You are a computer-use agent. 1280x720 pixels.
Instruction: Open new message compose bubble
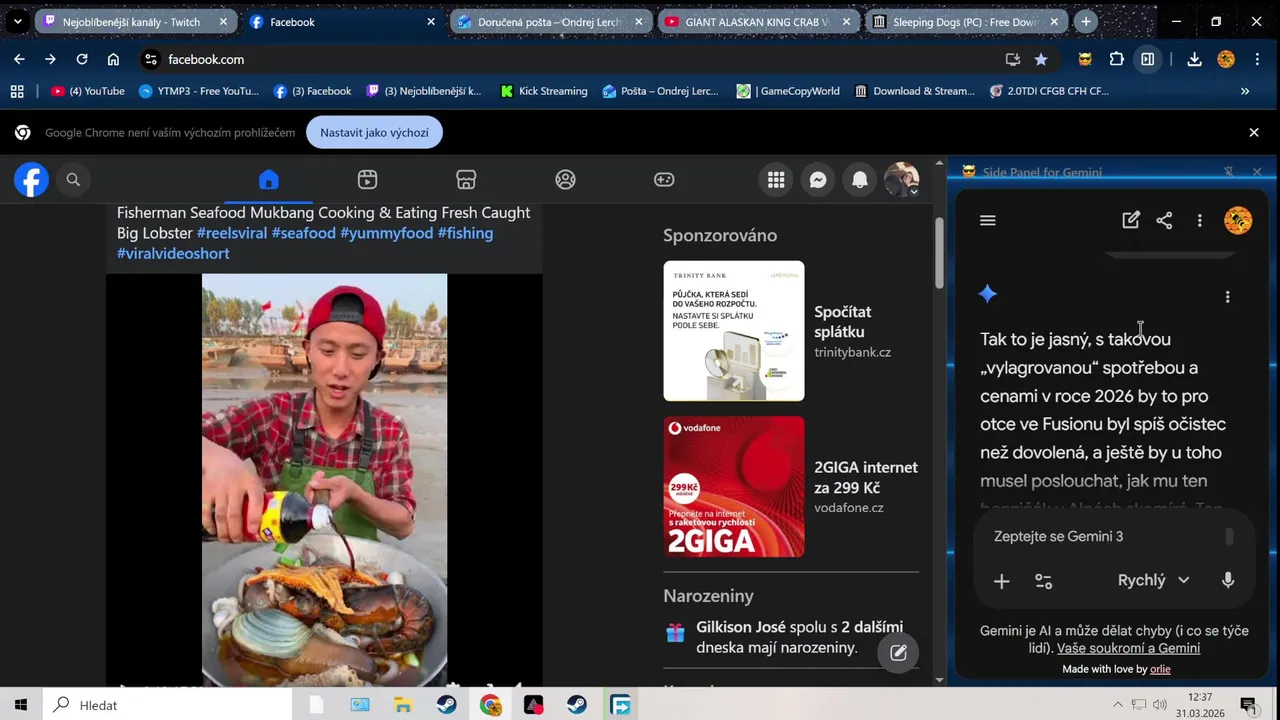click(x=898, y=652)
